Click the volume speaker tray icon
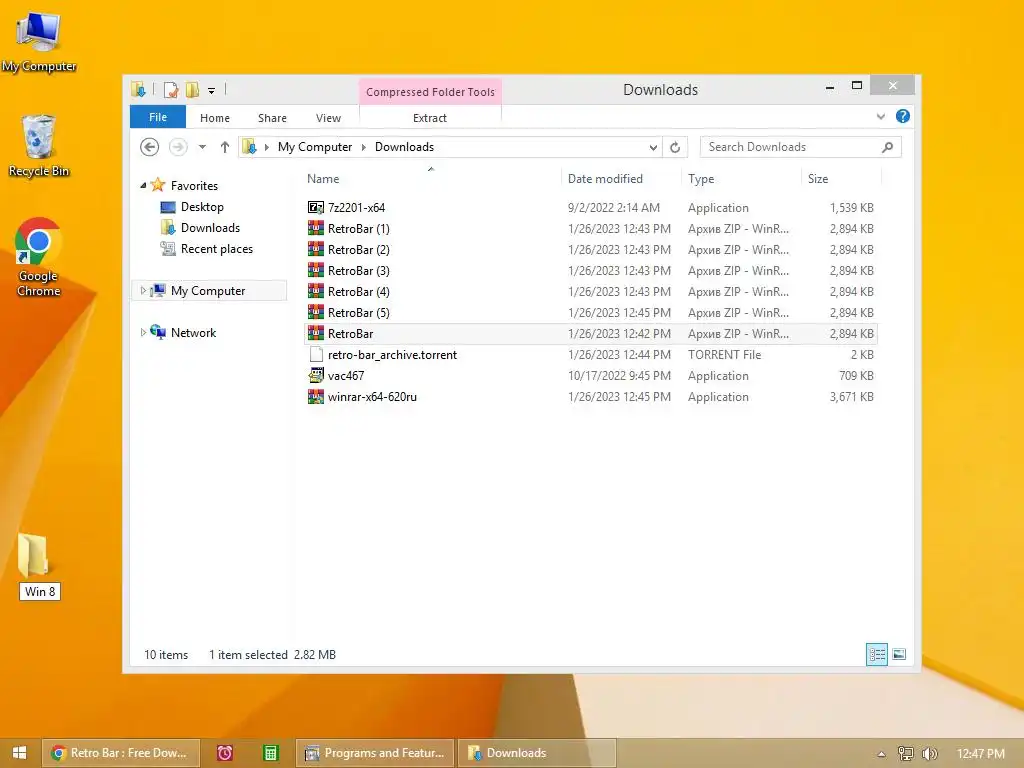 (x=929, y=754)
